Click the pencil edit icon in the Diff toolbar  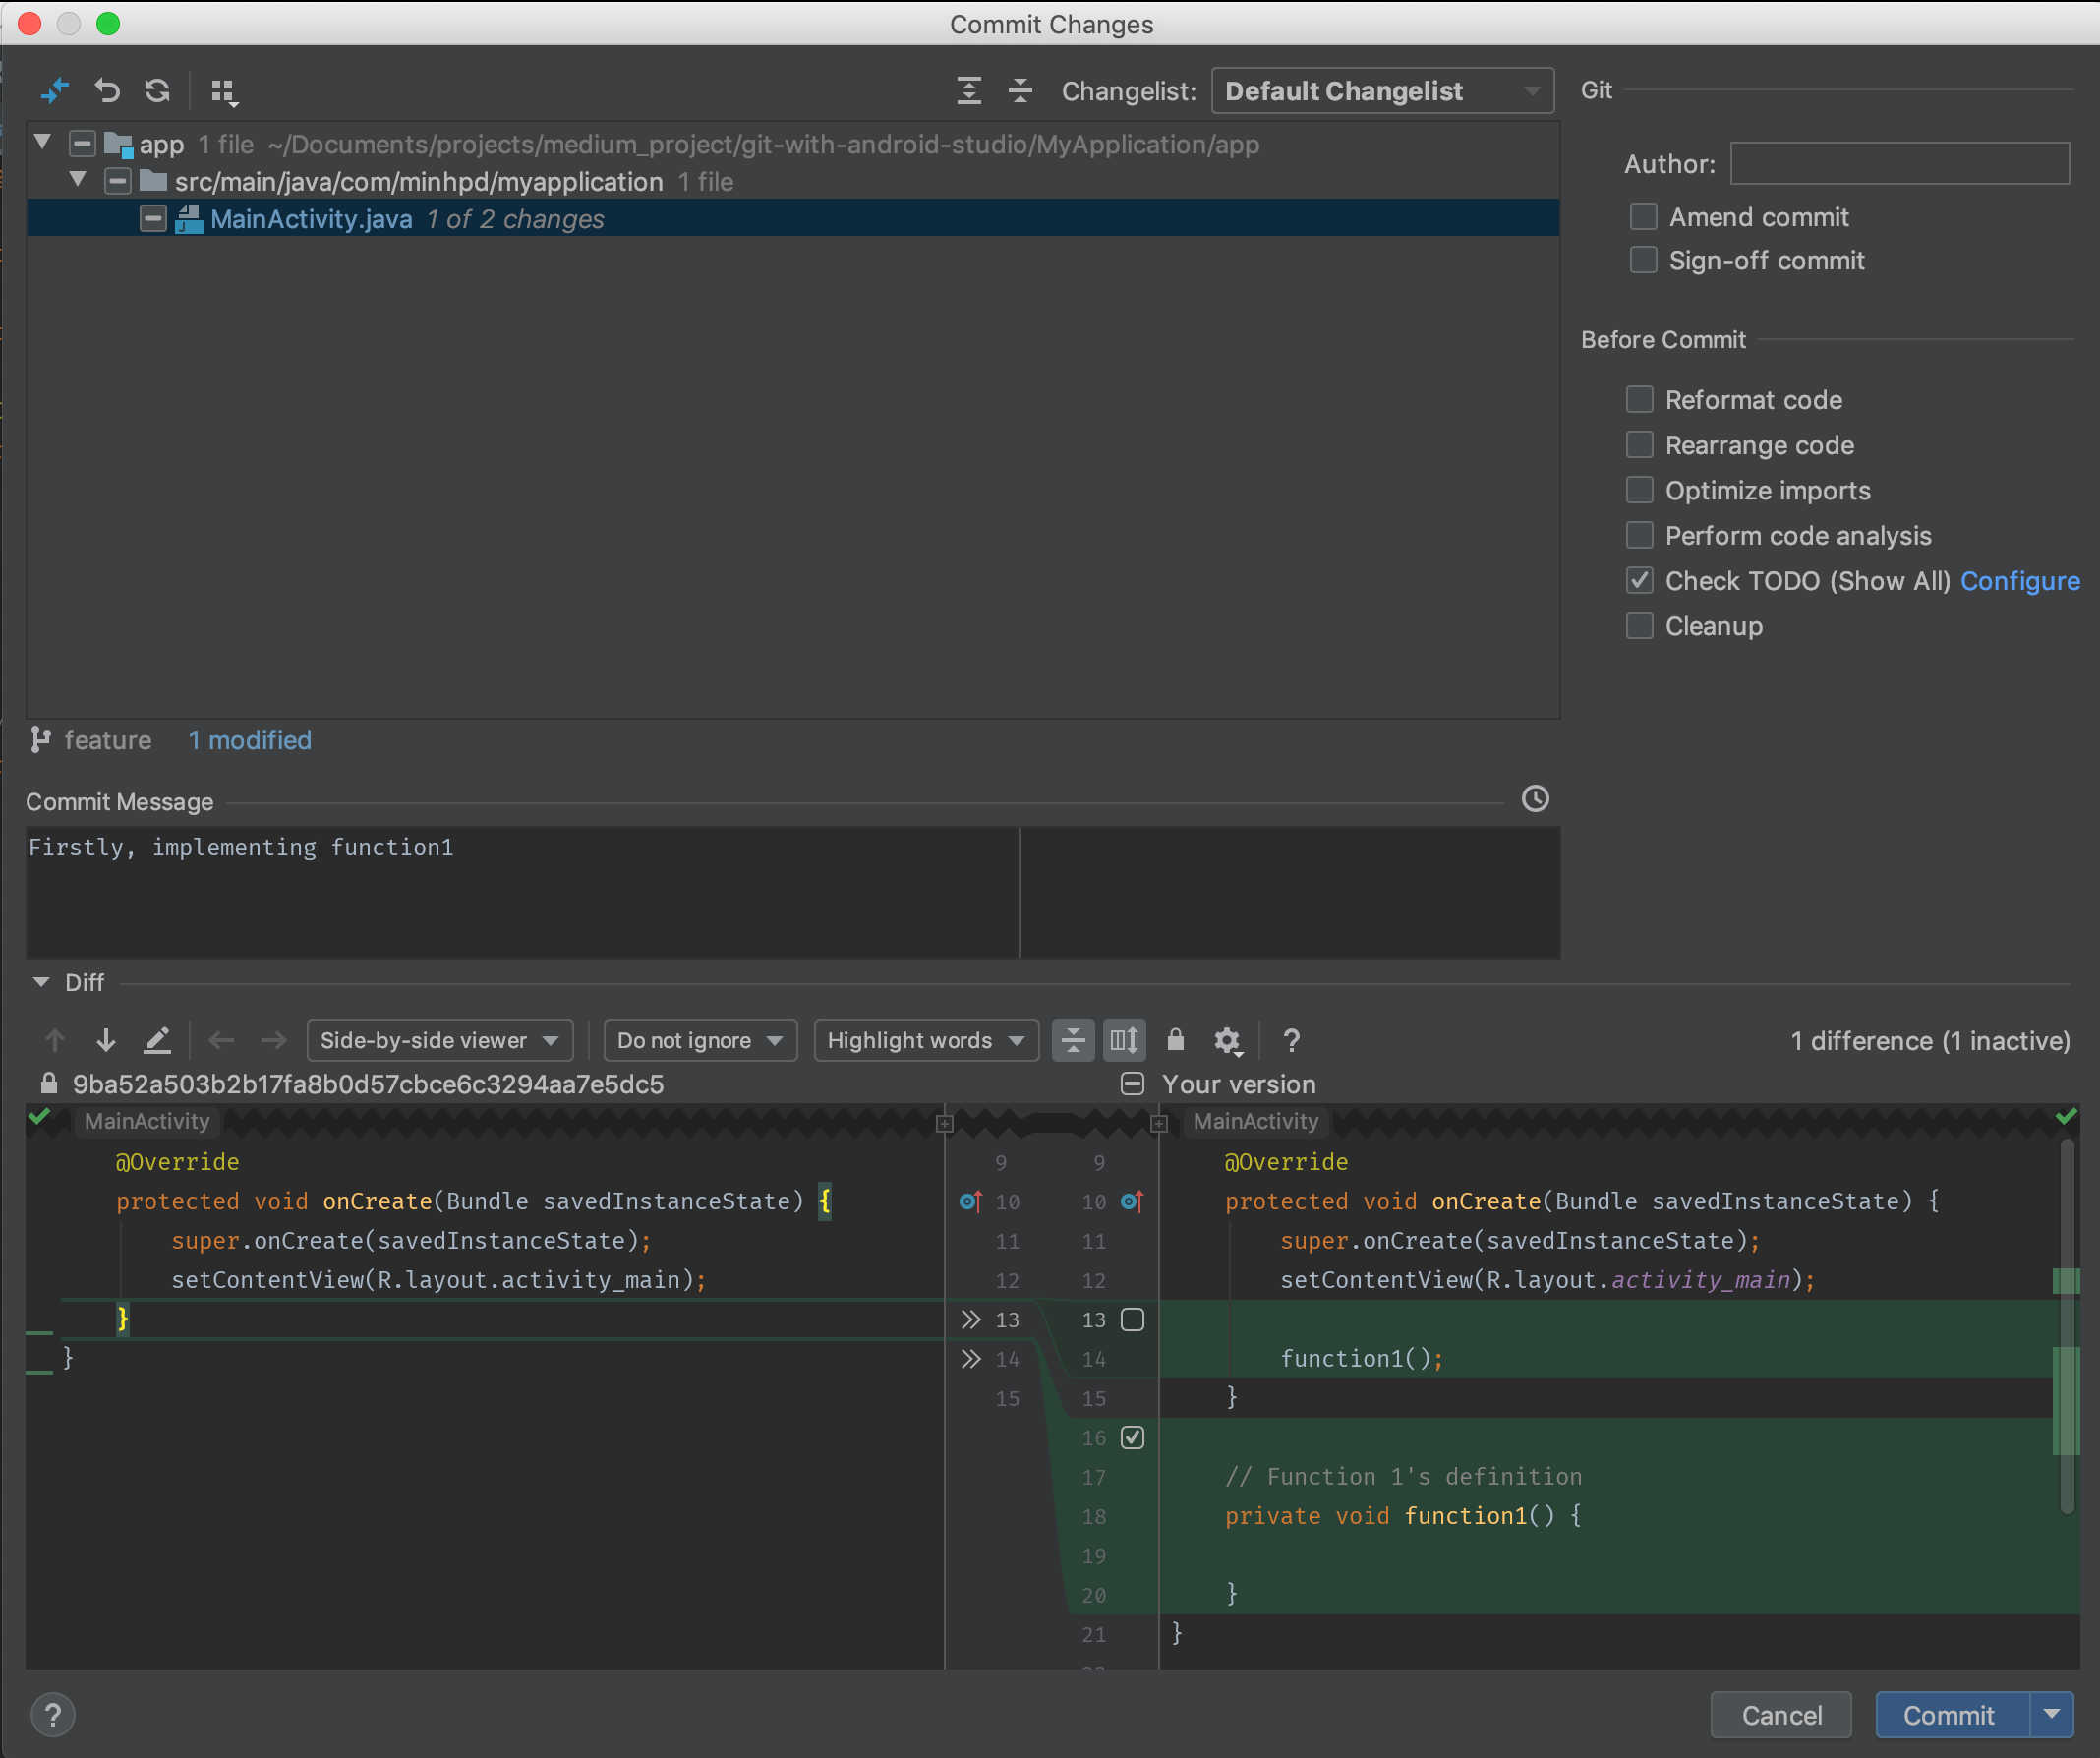click(x=157, y=1040)
